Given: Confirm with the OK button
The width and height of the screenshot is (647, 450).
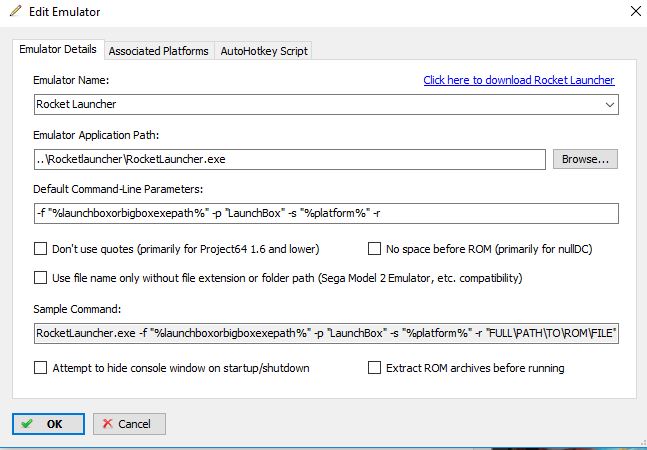Looking at the screenshot, I should coord(48,424).
